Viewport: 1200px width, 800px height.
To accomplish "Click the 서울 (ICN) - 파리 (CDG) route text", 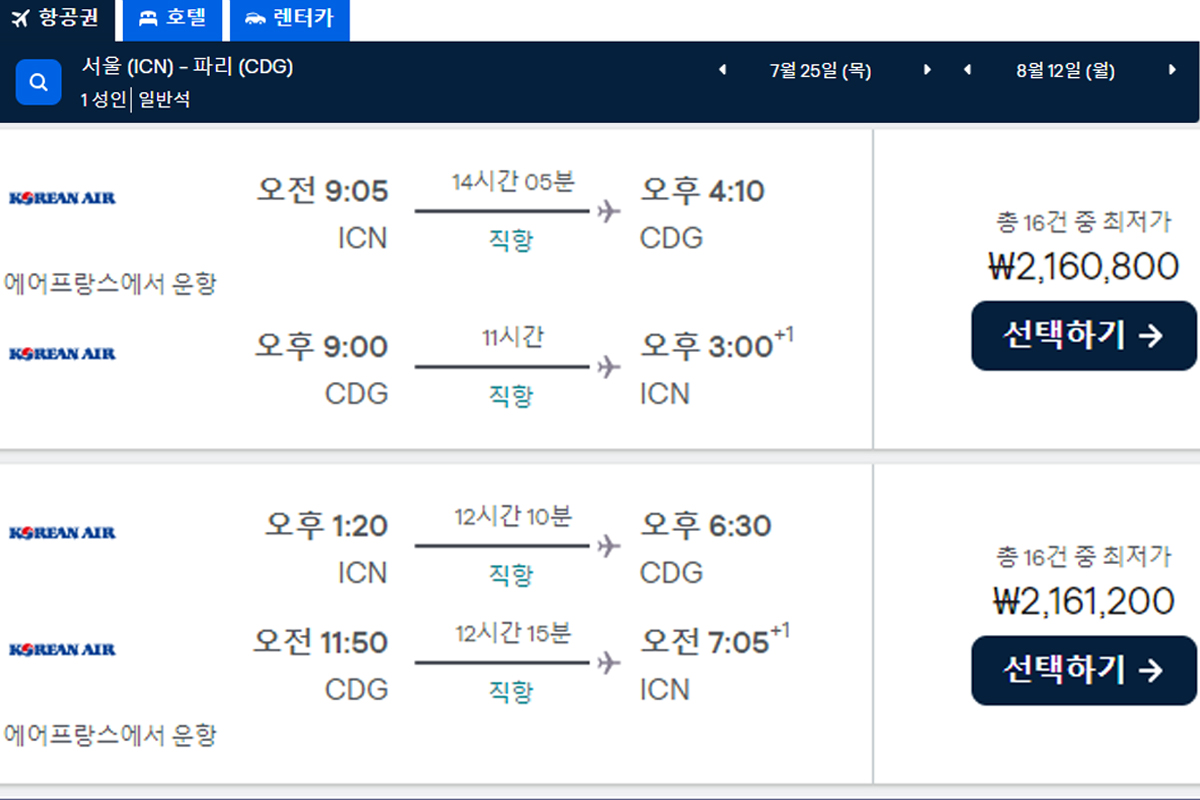I will coord(187,67).
